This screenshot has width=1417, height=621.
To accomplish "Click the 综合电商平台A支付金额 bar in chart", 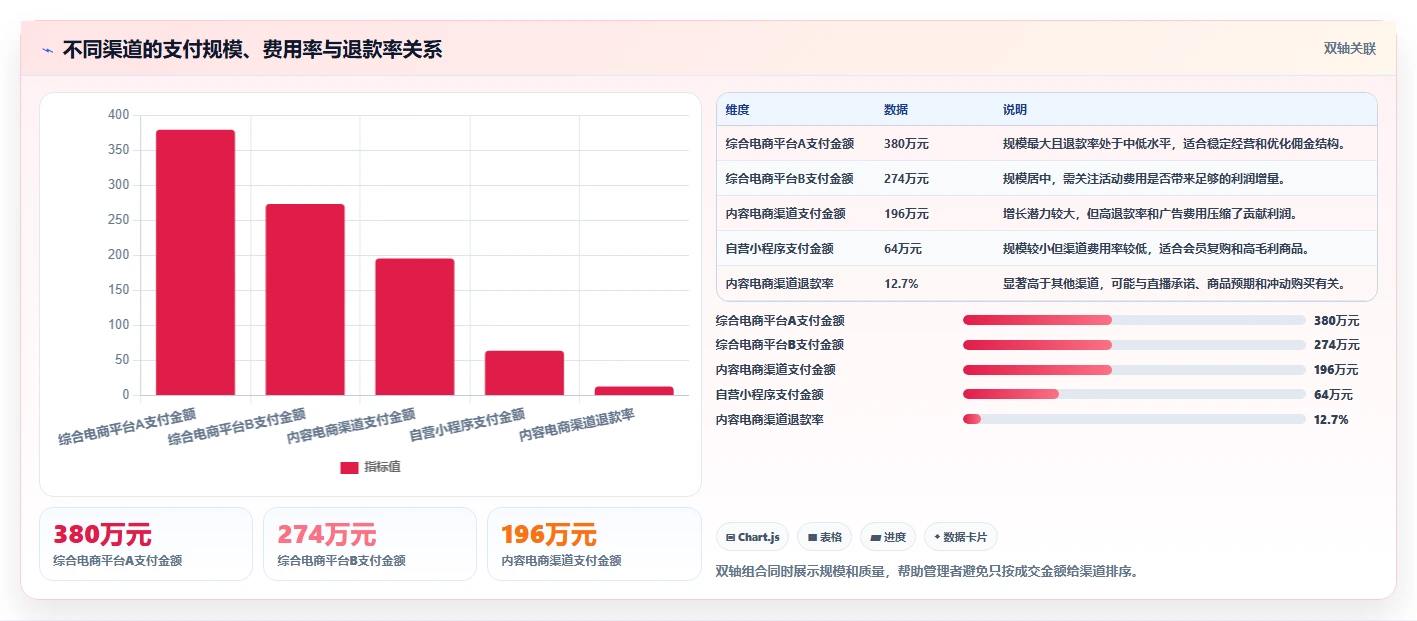I will click(195, 262).
